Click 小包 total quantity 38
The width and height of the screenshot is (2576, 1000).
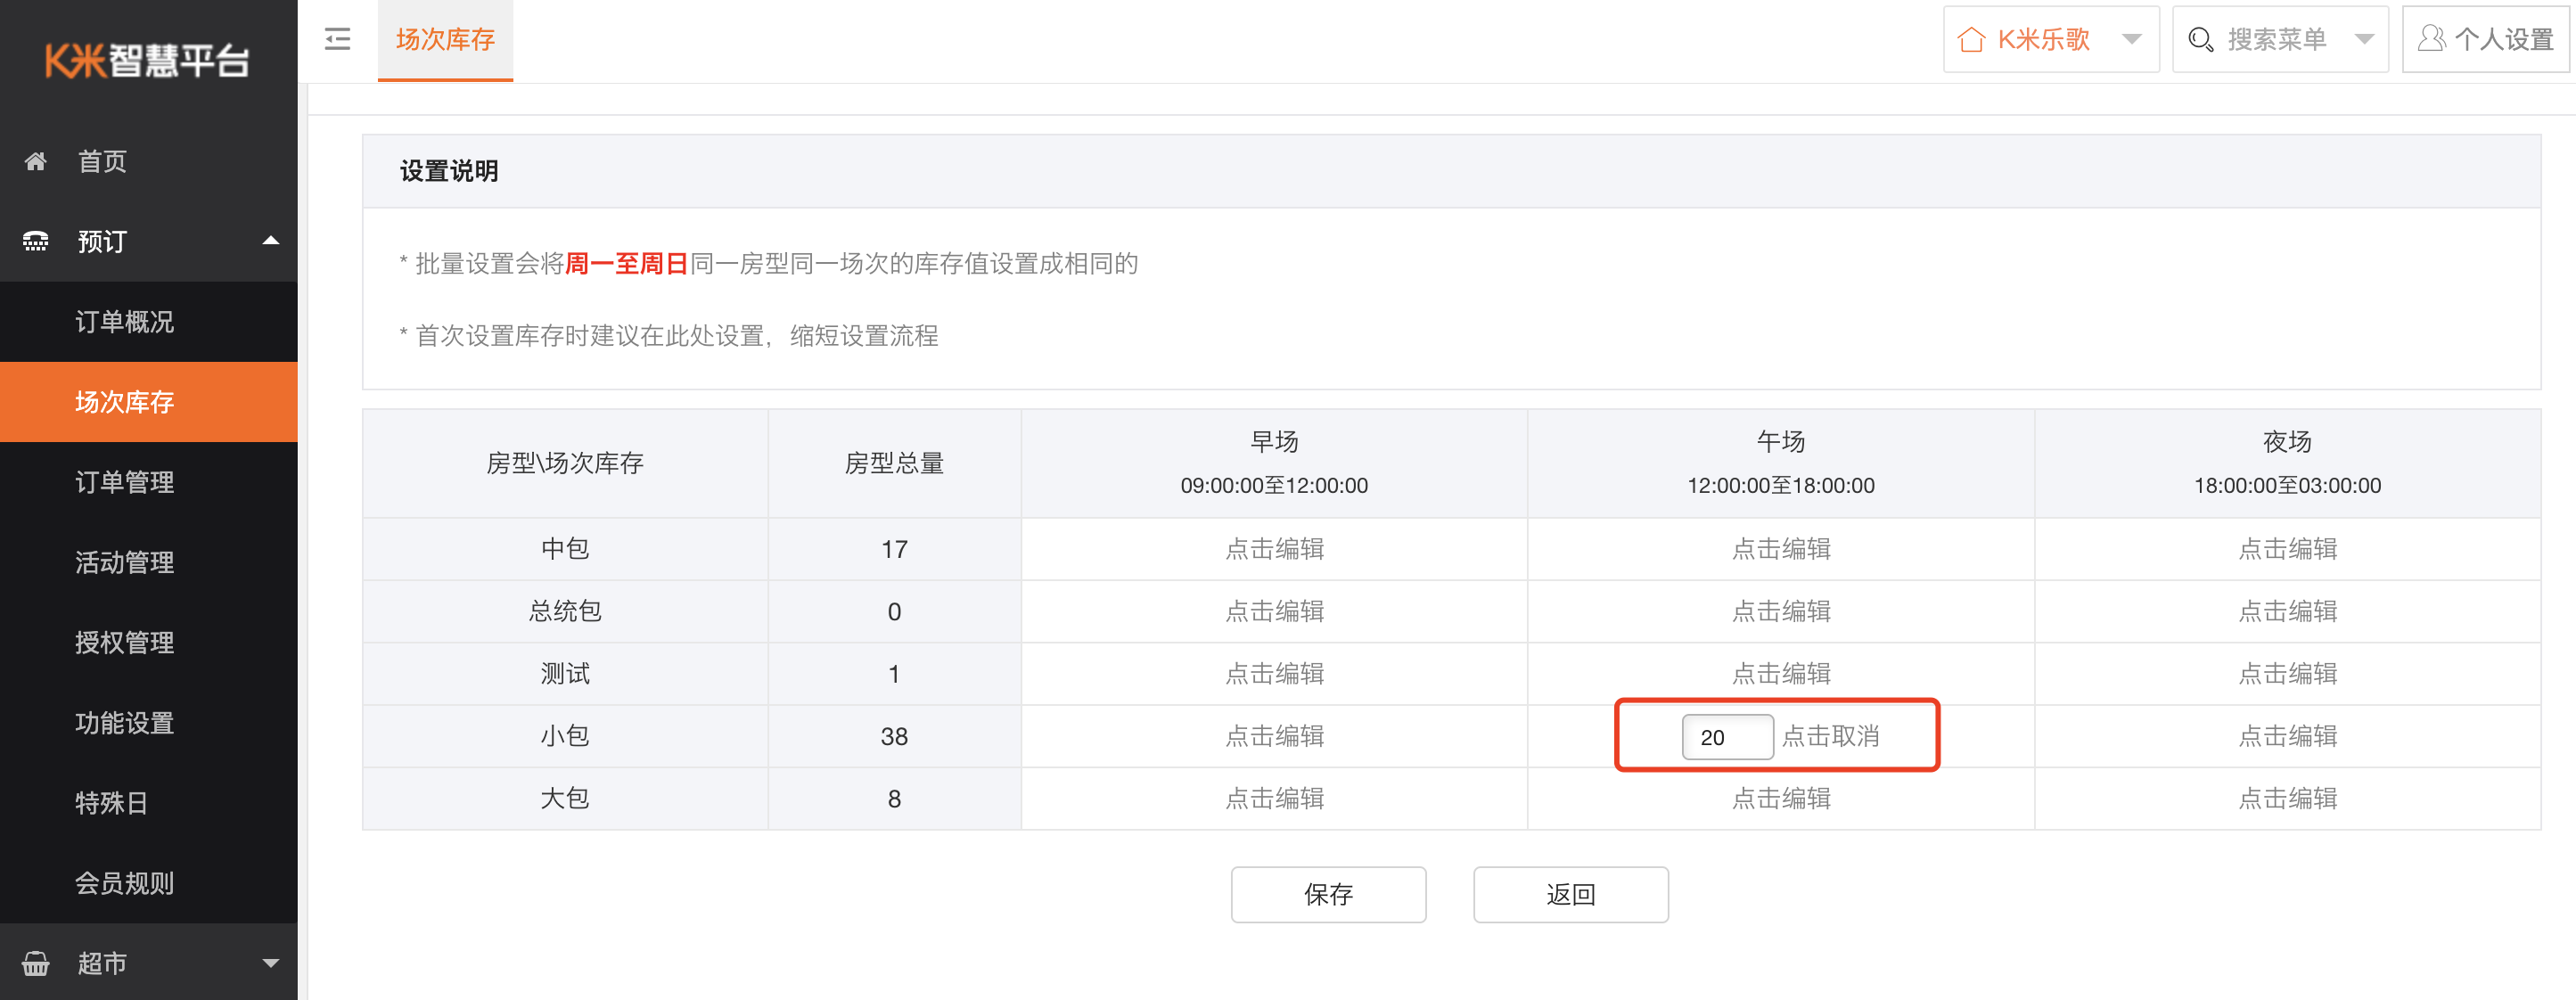pyautogui.click(x=894, y=736)
